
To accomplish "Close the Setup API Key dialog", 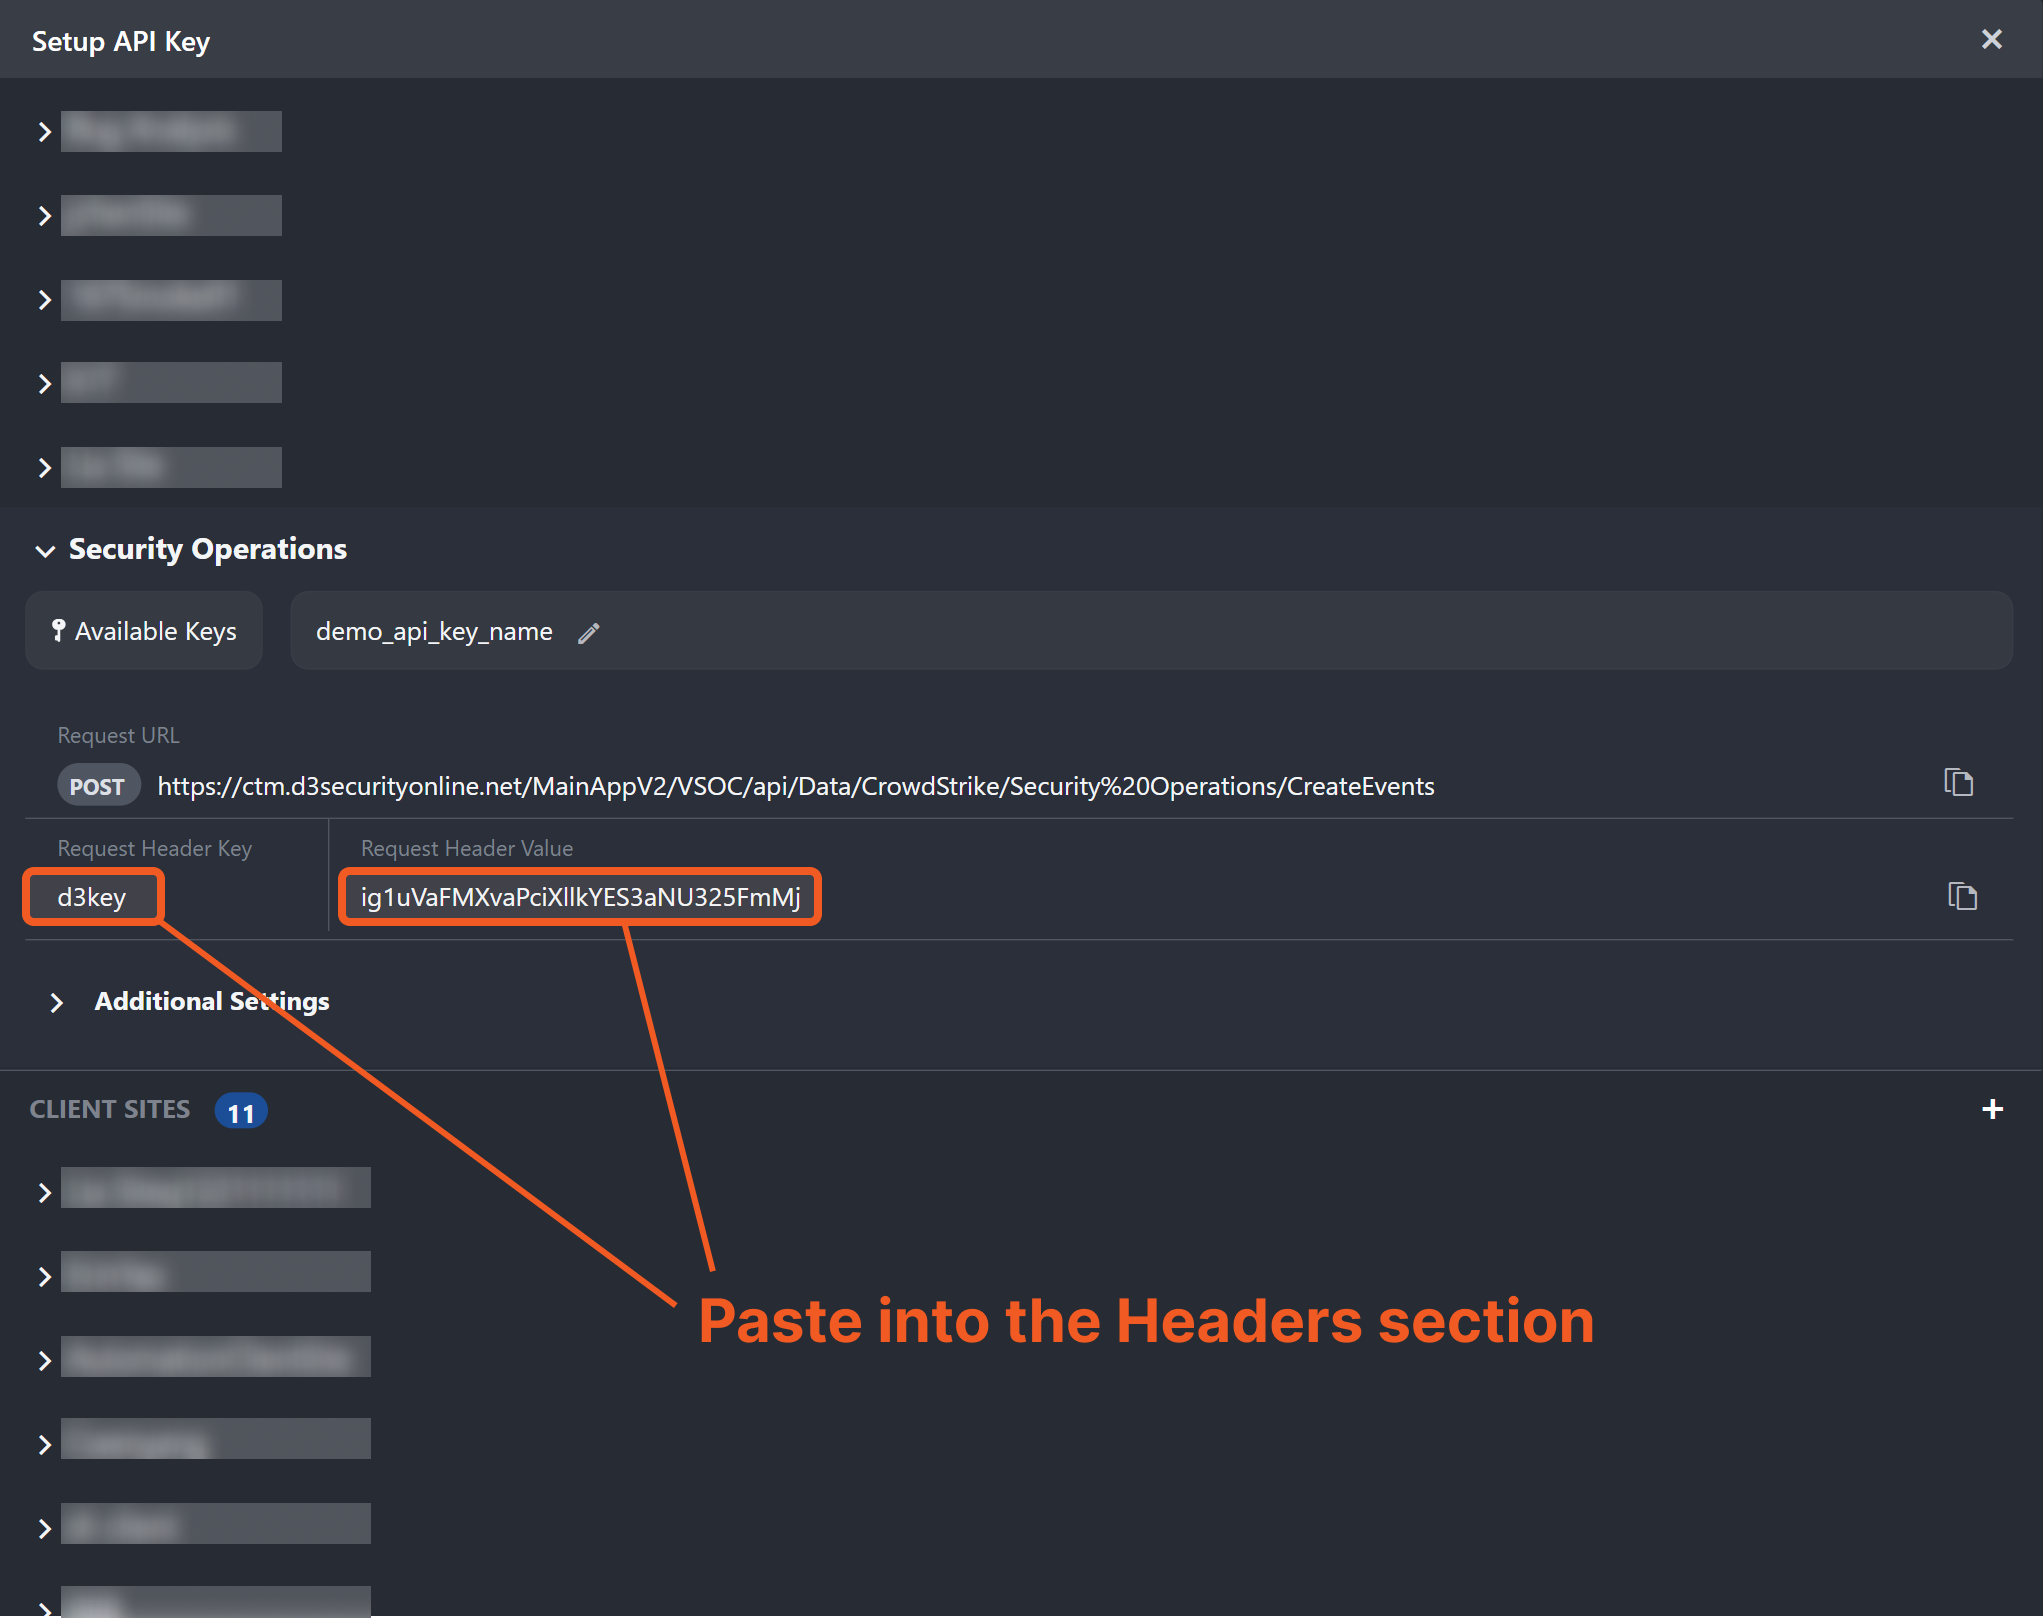I will click(1991, 40).
